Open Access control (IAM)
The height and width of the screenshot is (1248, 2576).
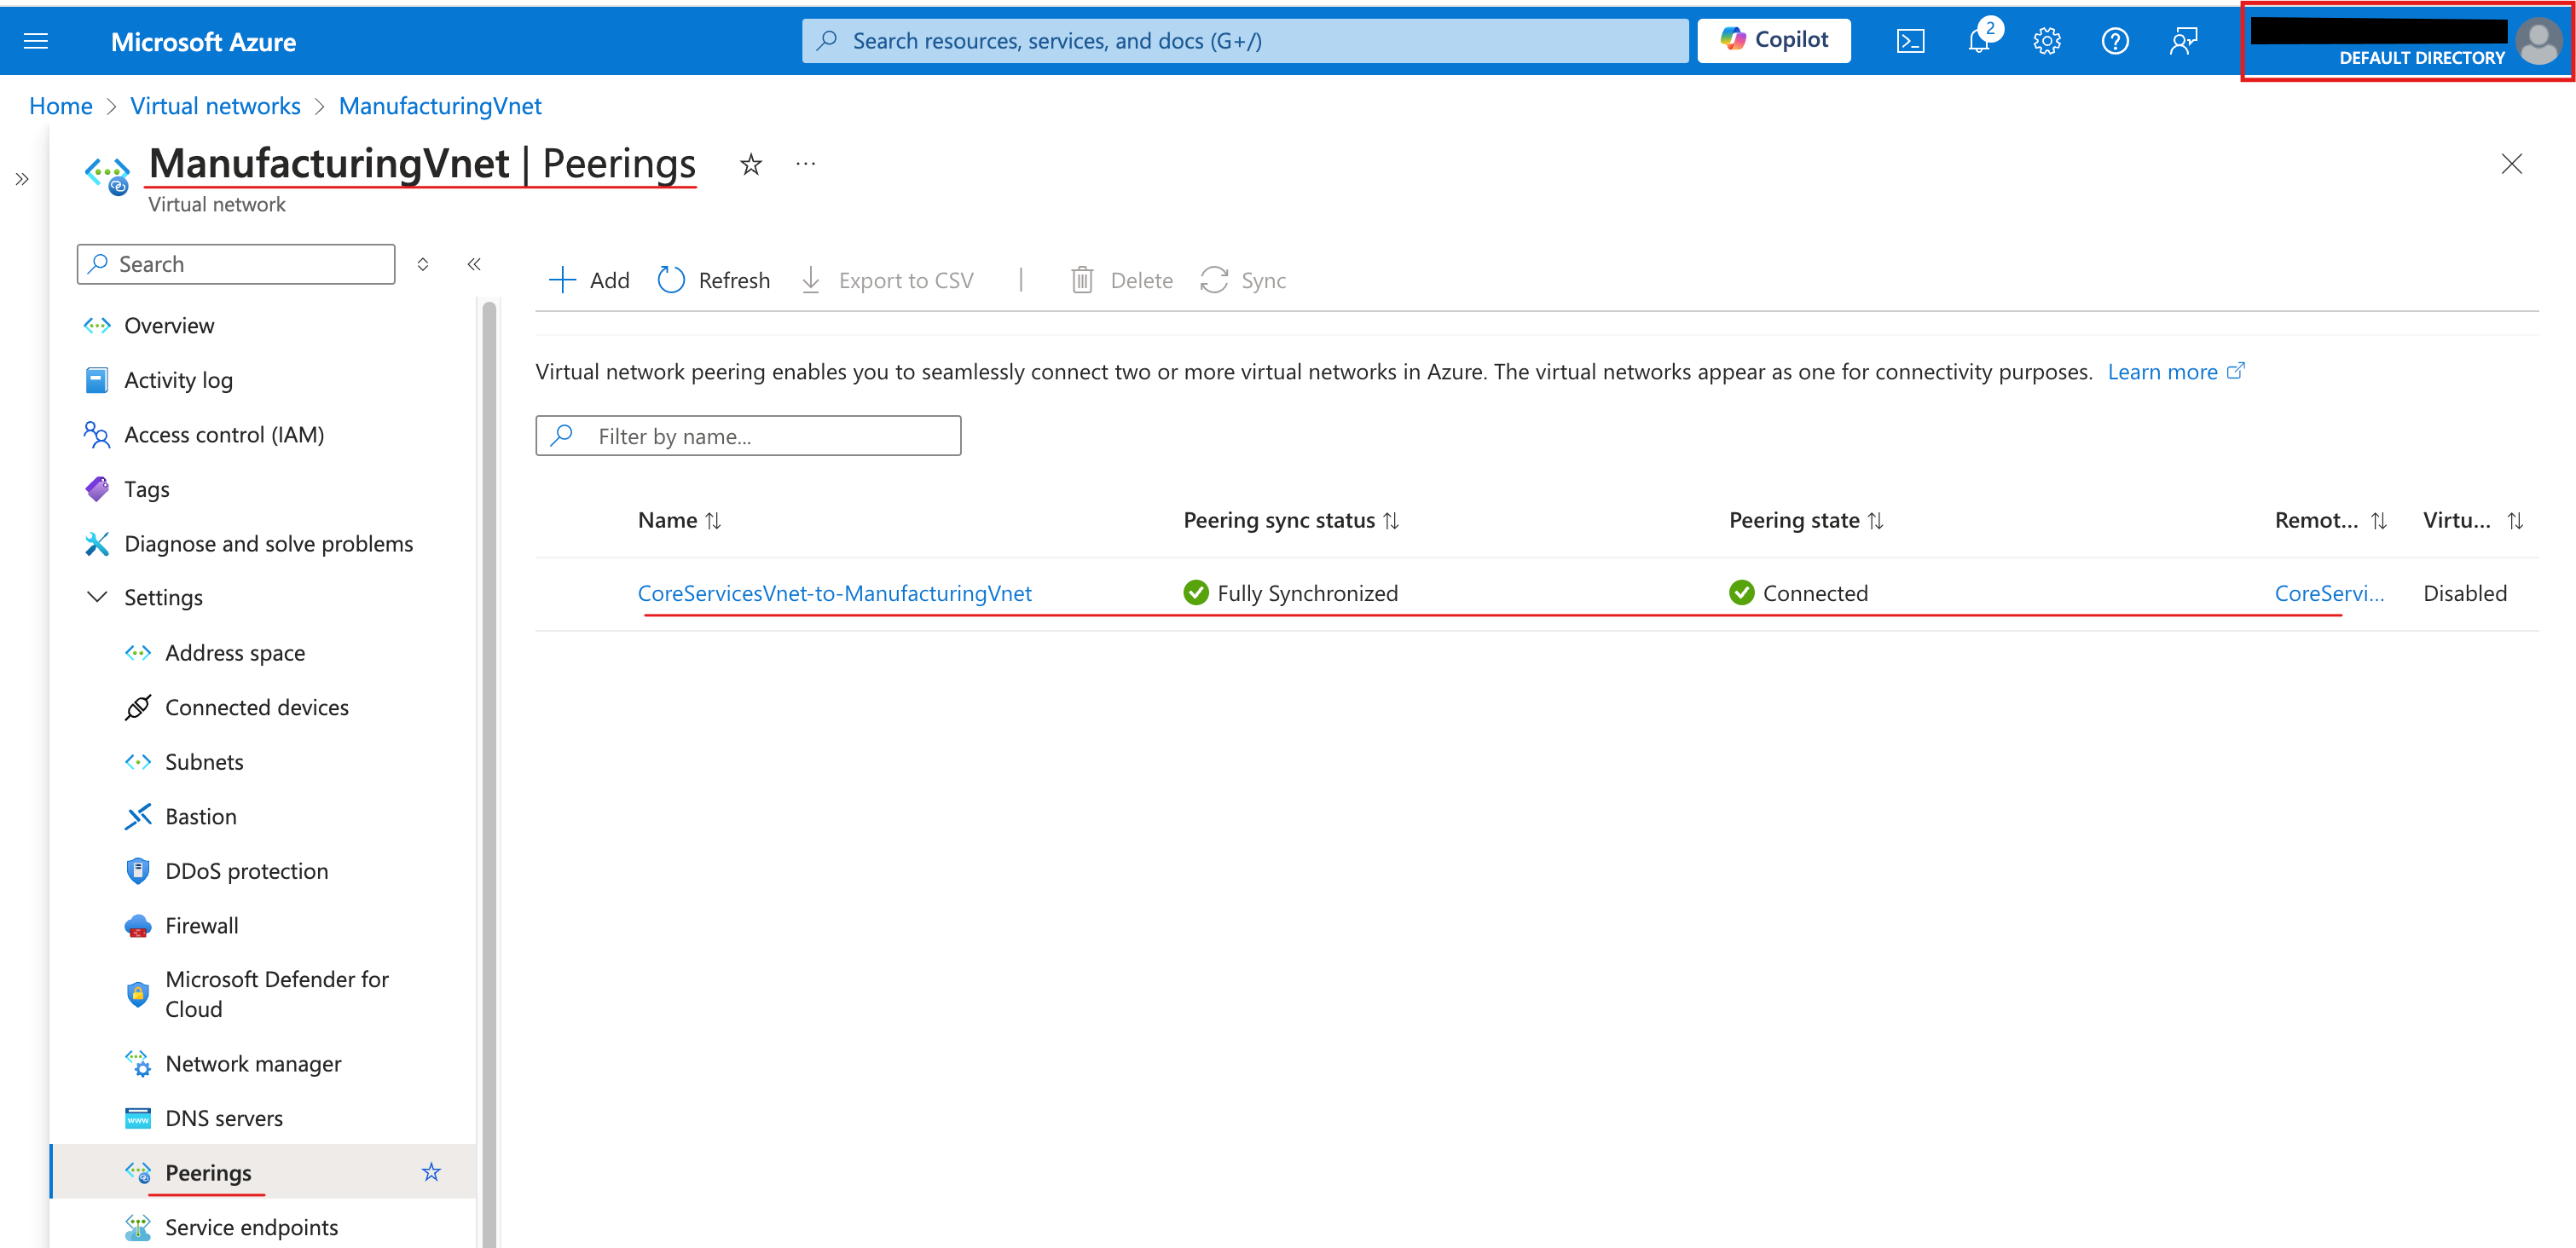(x=224, y=434)
